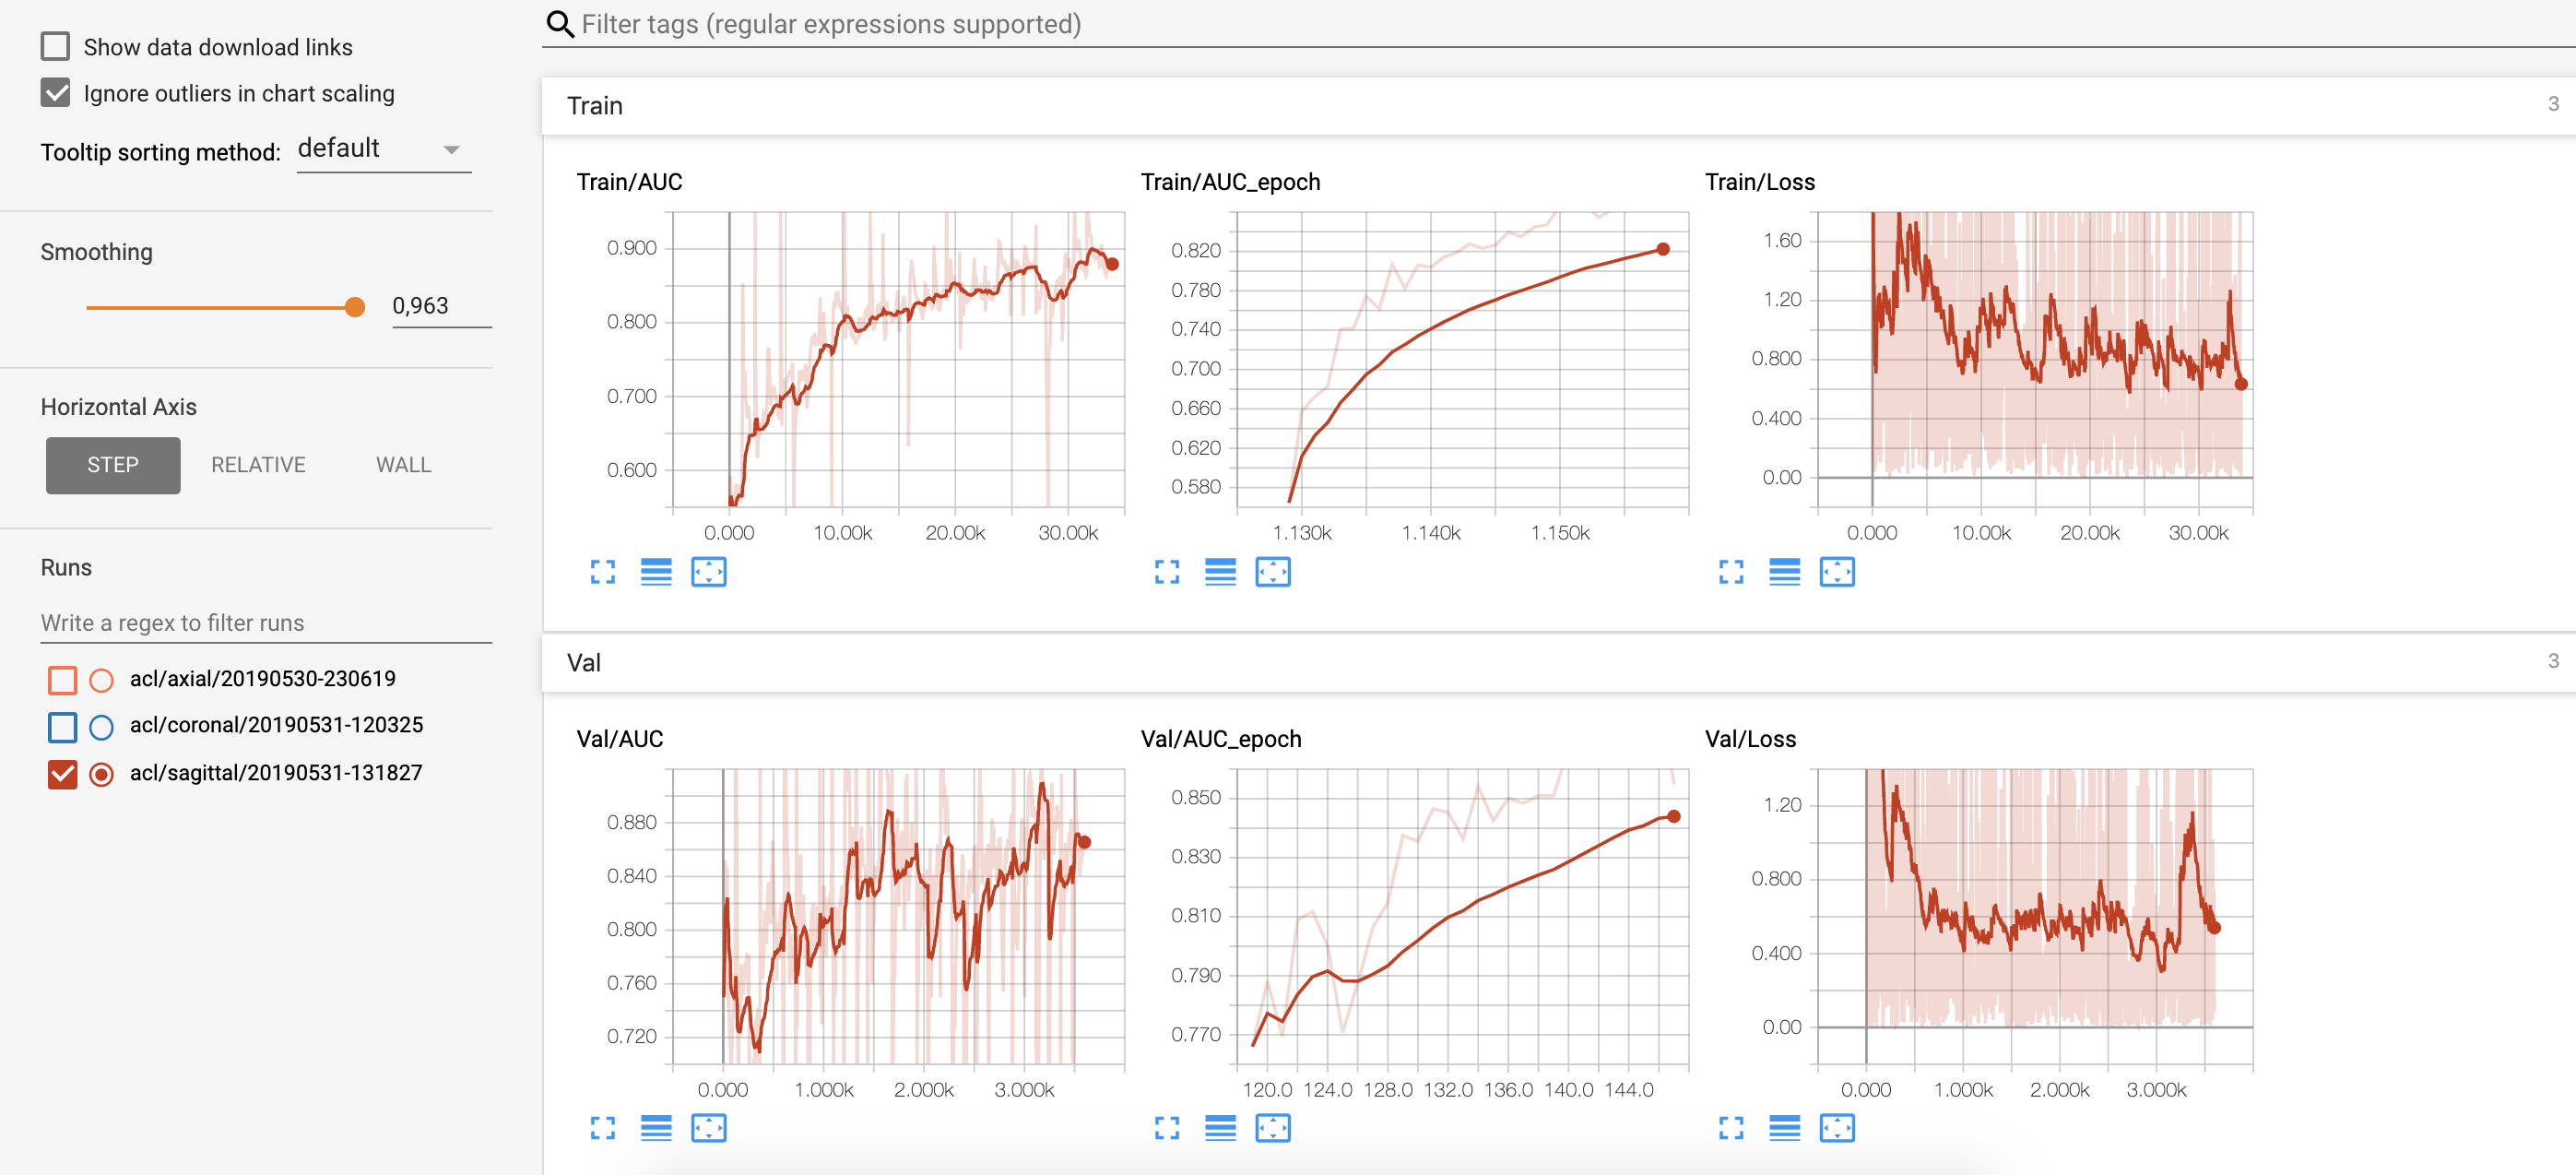
Task: Open the Tooltip sorting method dropdown
Action: (383, 150)
